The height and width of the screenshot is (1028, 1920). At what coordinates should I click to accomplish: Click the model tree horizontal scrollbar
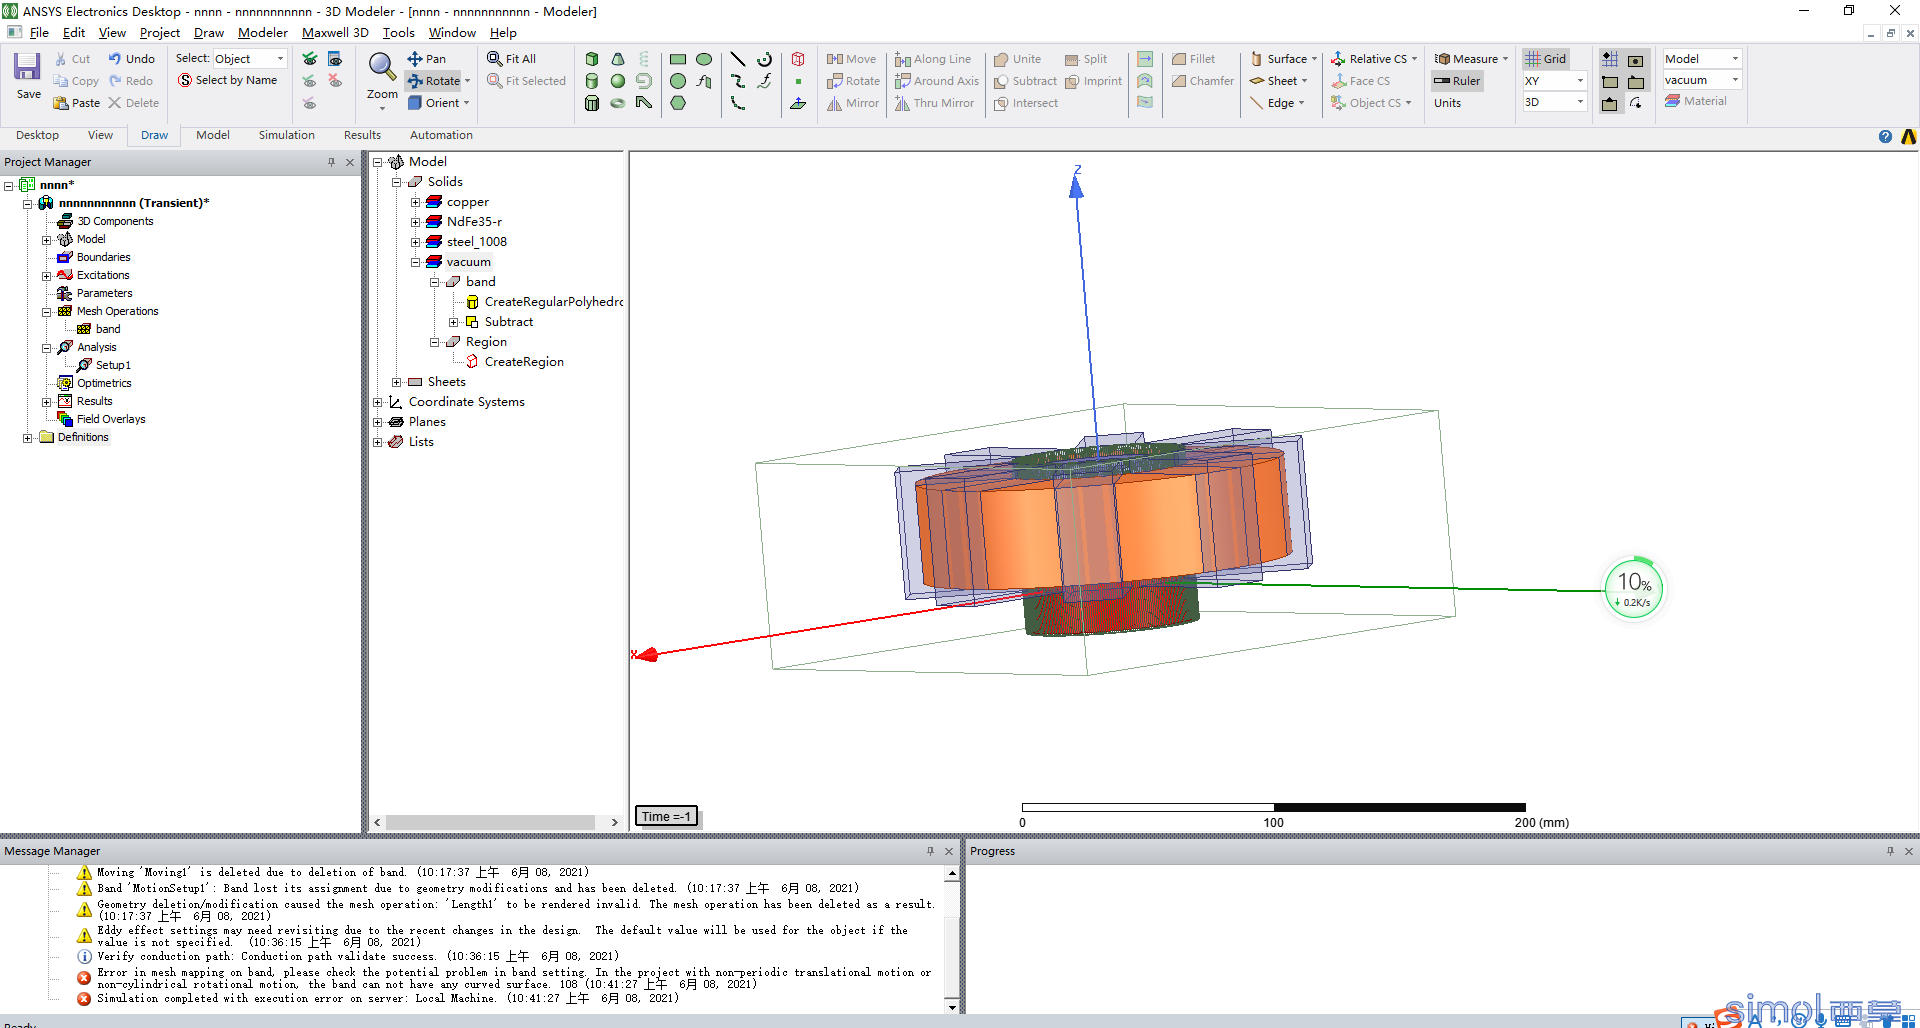point(490,822)
